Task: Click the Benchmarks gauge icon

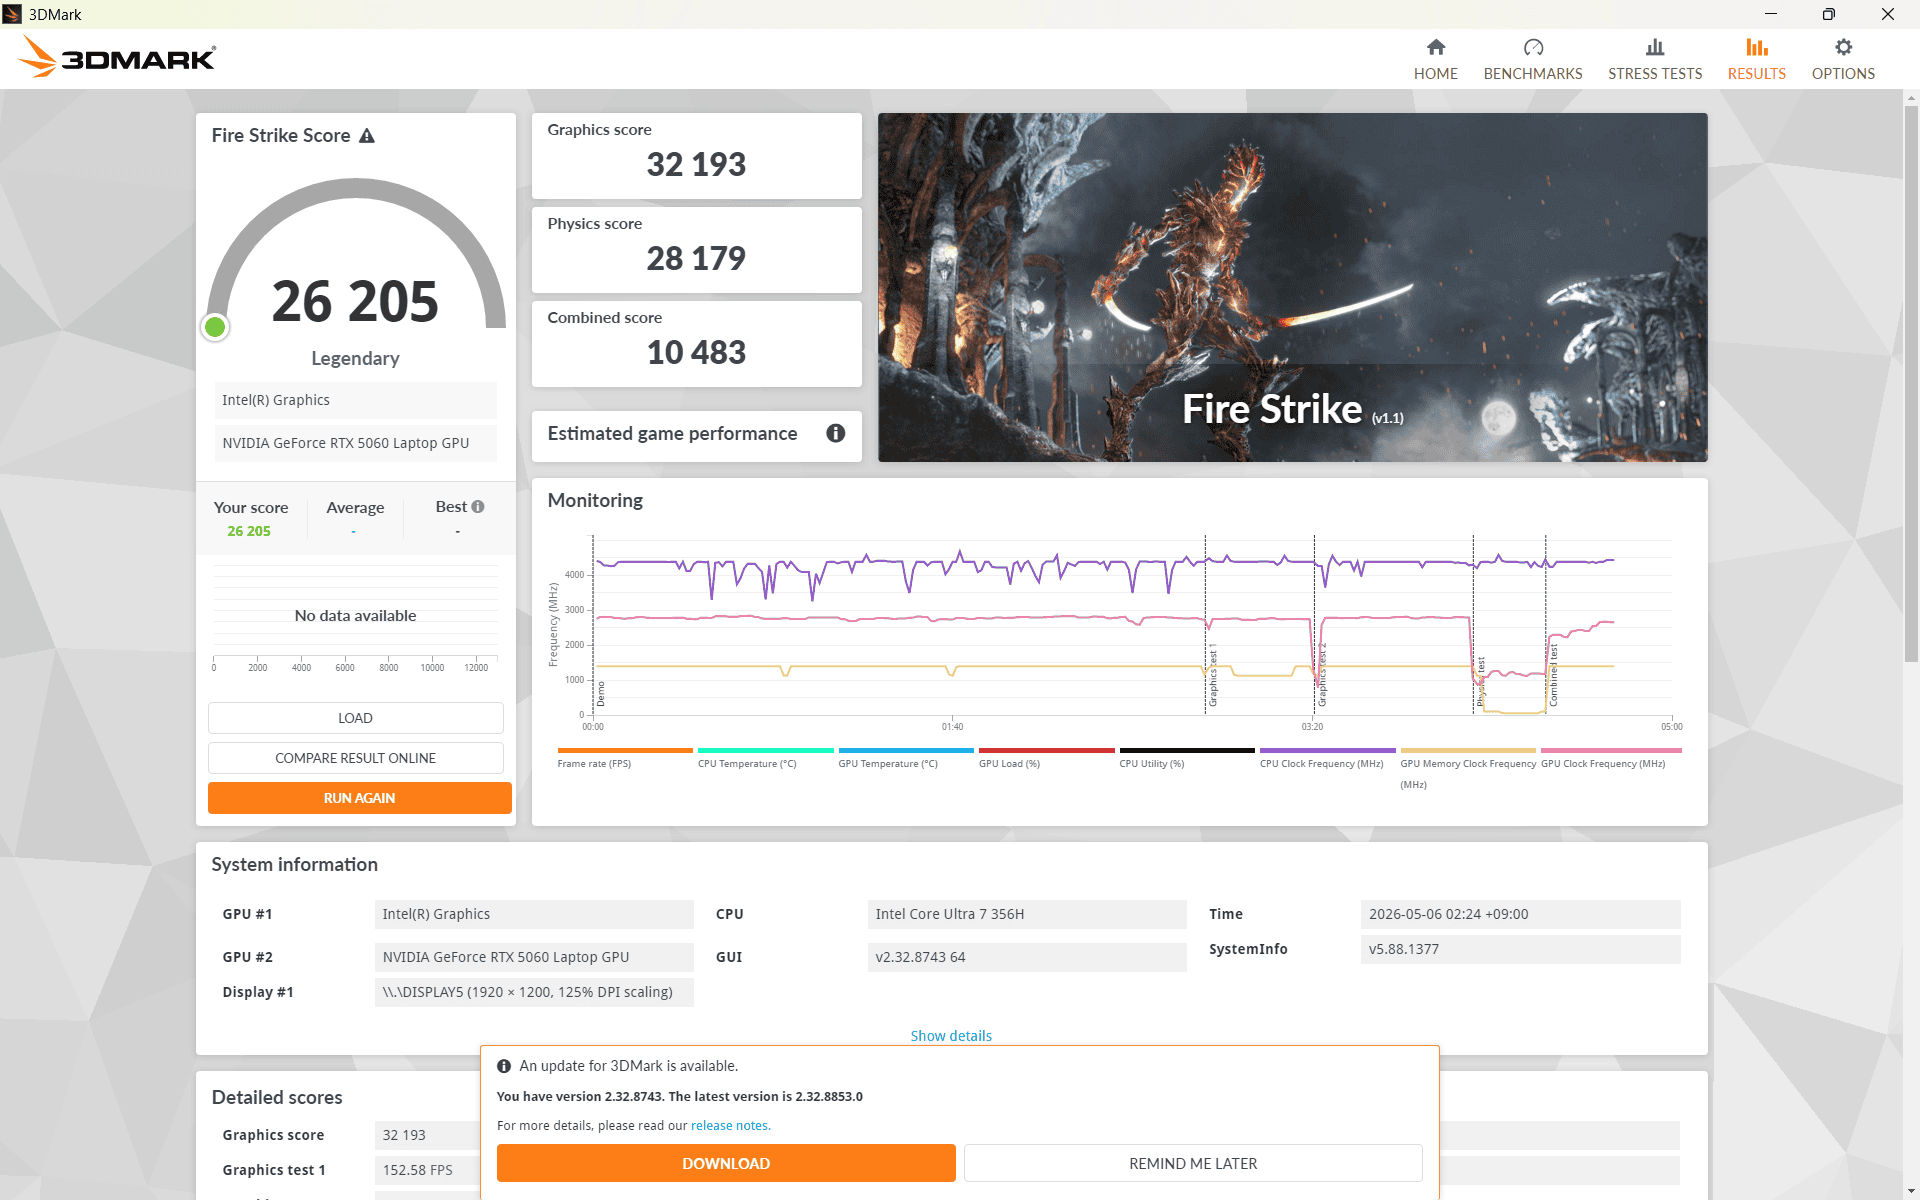Action: point(1533,47)
